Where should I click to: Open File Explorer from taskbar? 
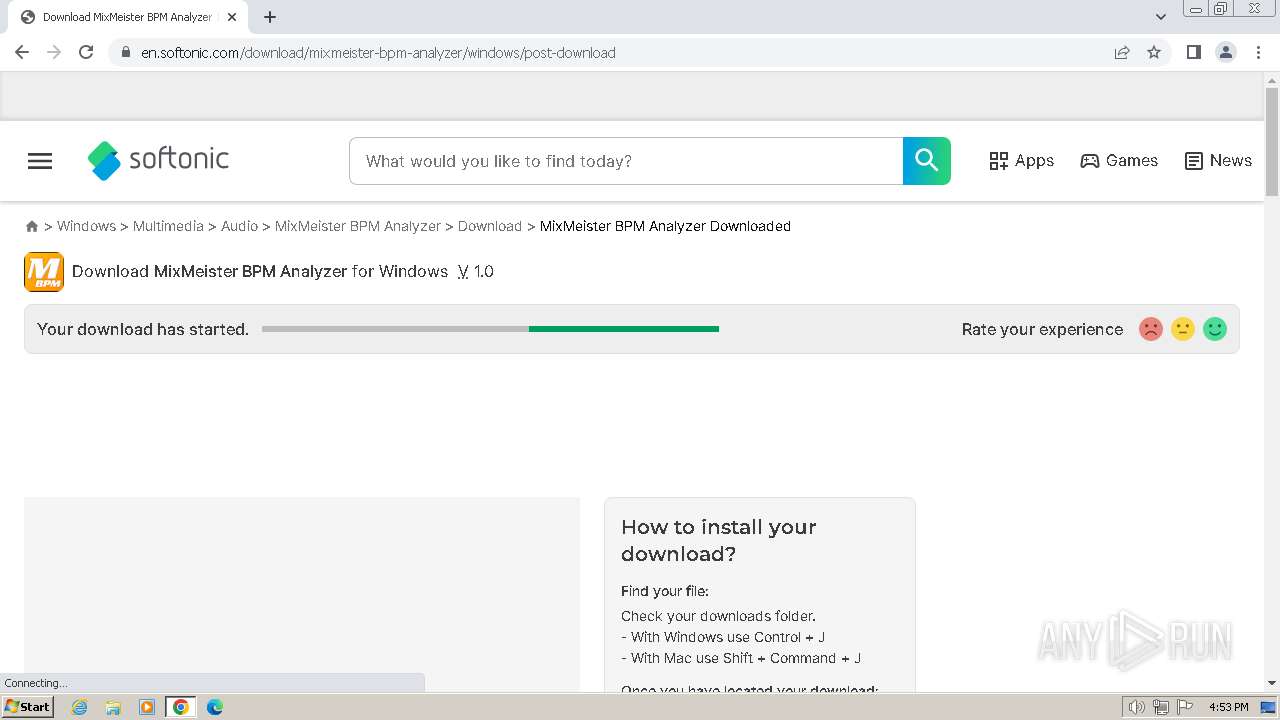pyautogui.click(x=113, y=707)
